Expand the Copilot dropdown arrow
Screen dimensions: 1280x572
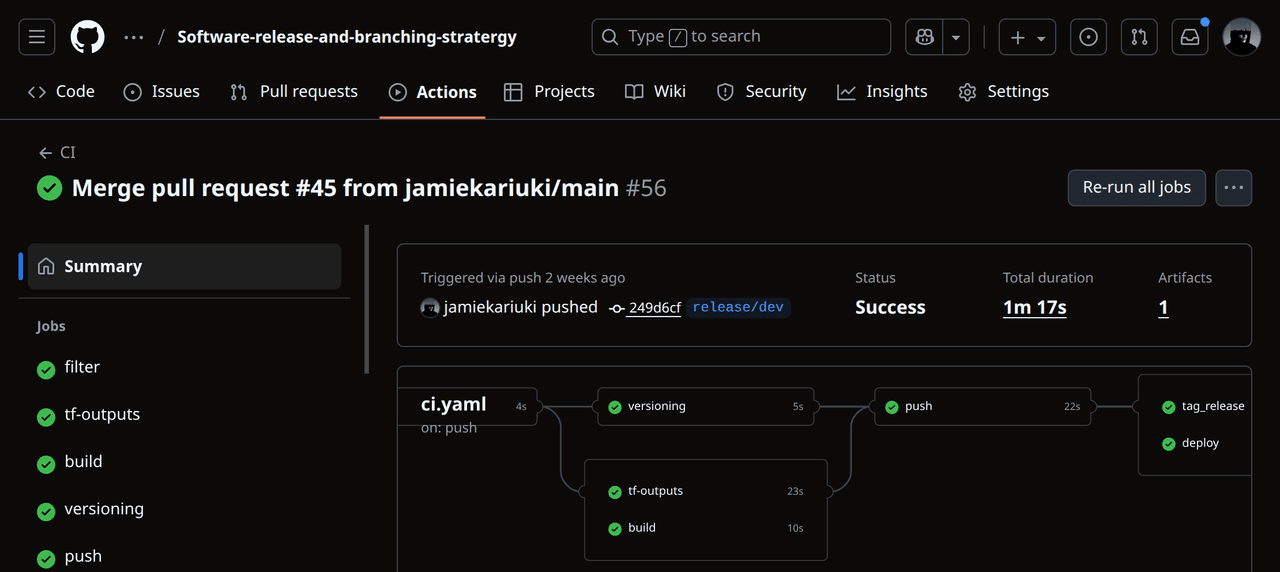coord(956,37)
